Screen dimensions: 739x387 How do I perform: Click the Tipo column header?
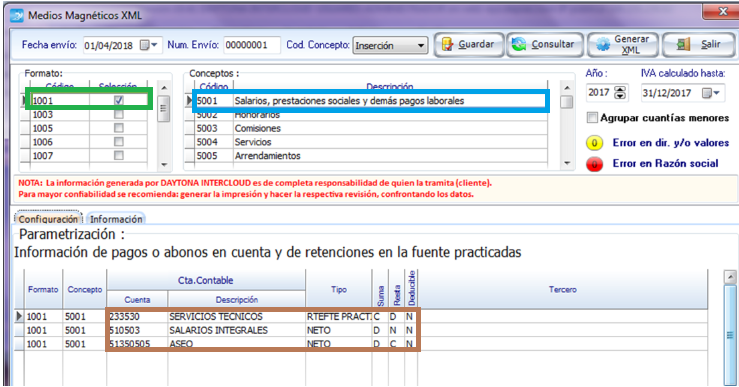click(x=338, y=289)
